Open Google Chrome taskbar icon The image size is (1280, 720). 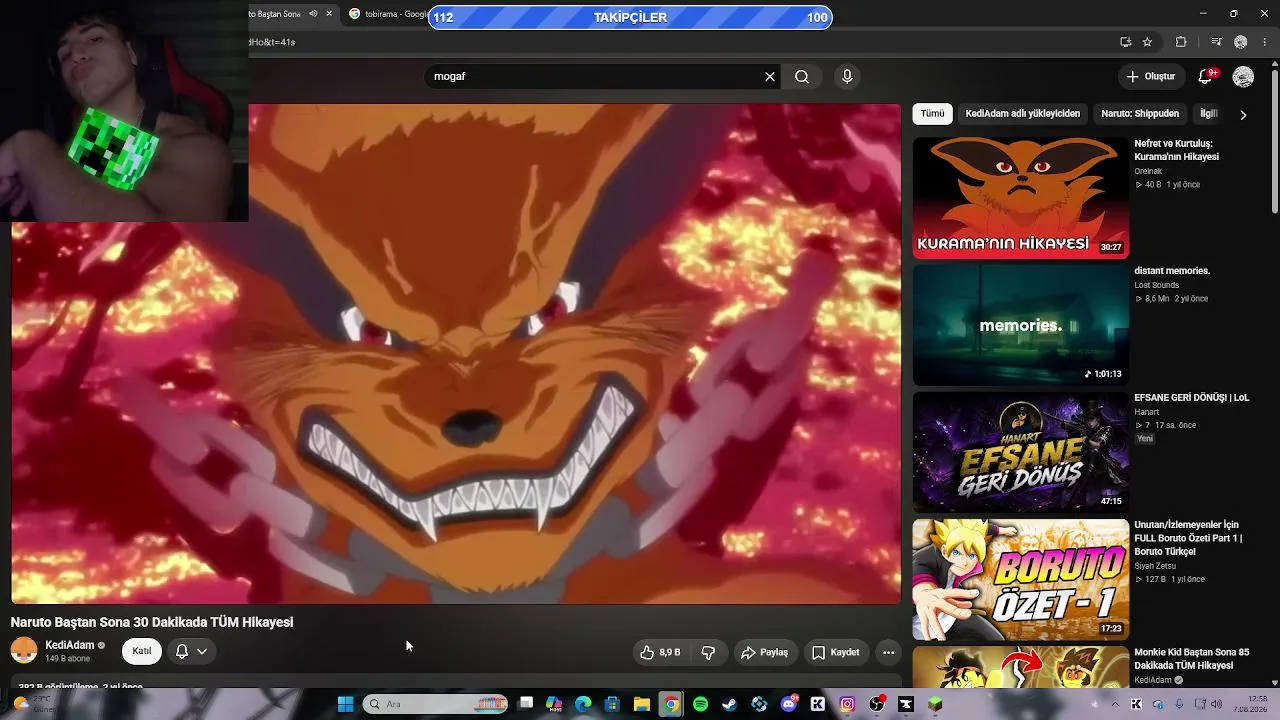[x=671, y=704]
